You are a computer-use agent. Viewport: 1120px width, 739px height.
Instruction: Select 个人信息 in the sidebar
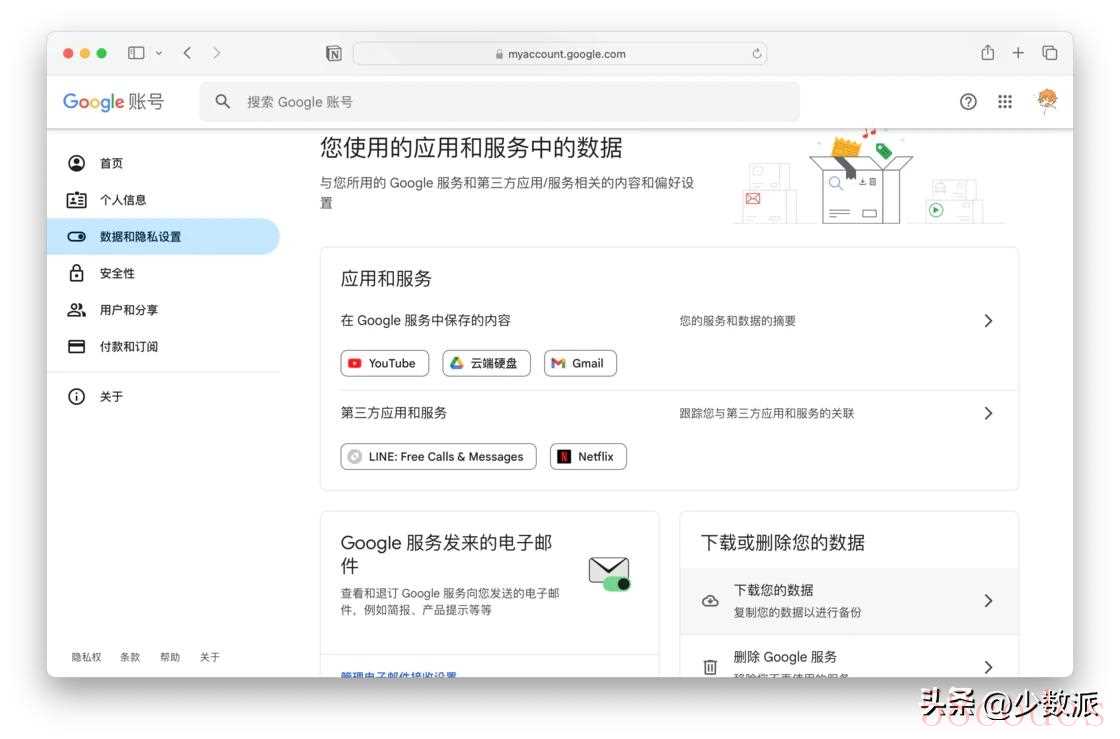[163, 200]
